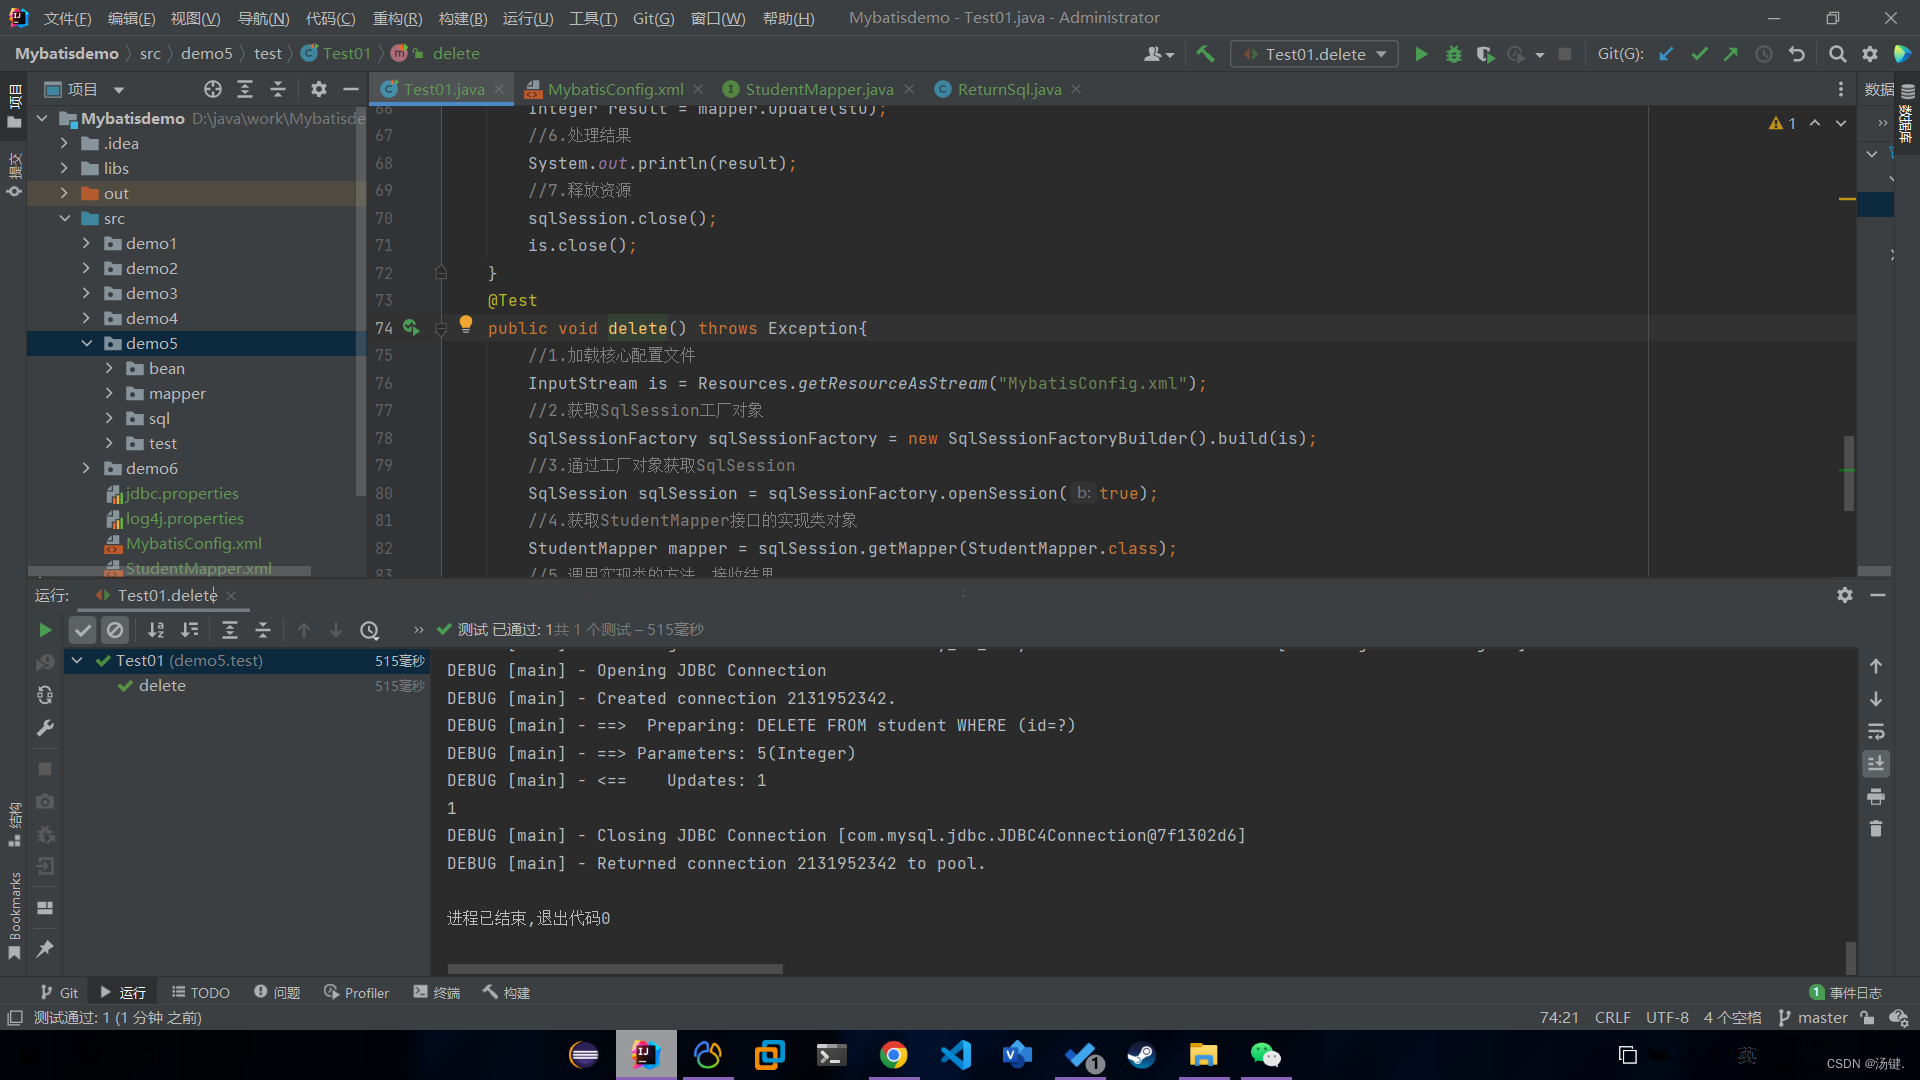Commit changes with Git checkmark icon
1920x1080 pixels.
1699,54
